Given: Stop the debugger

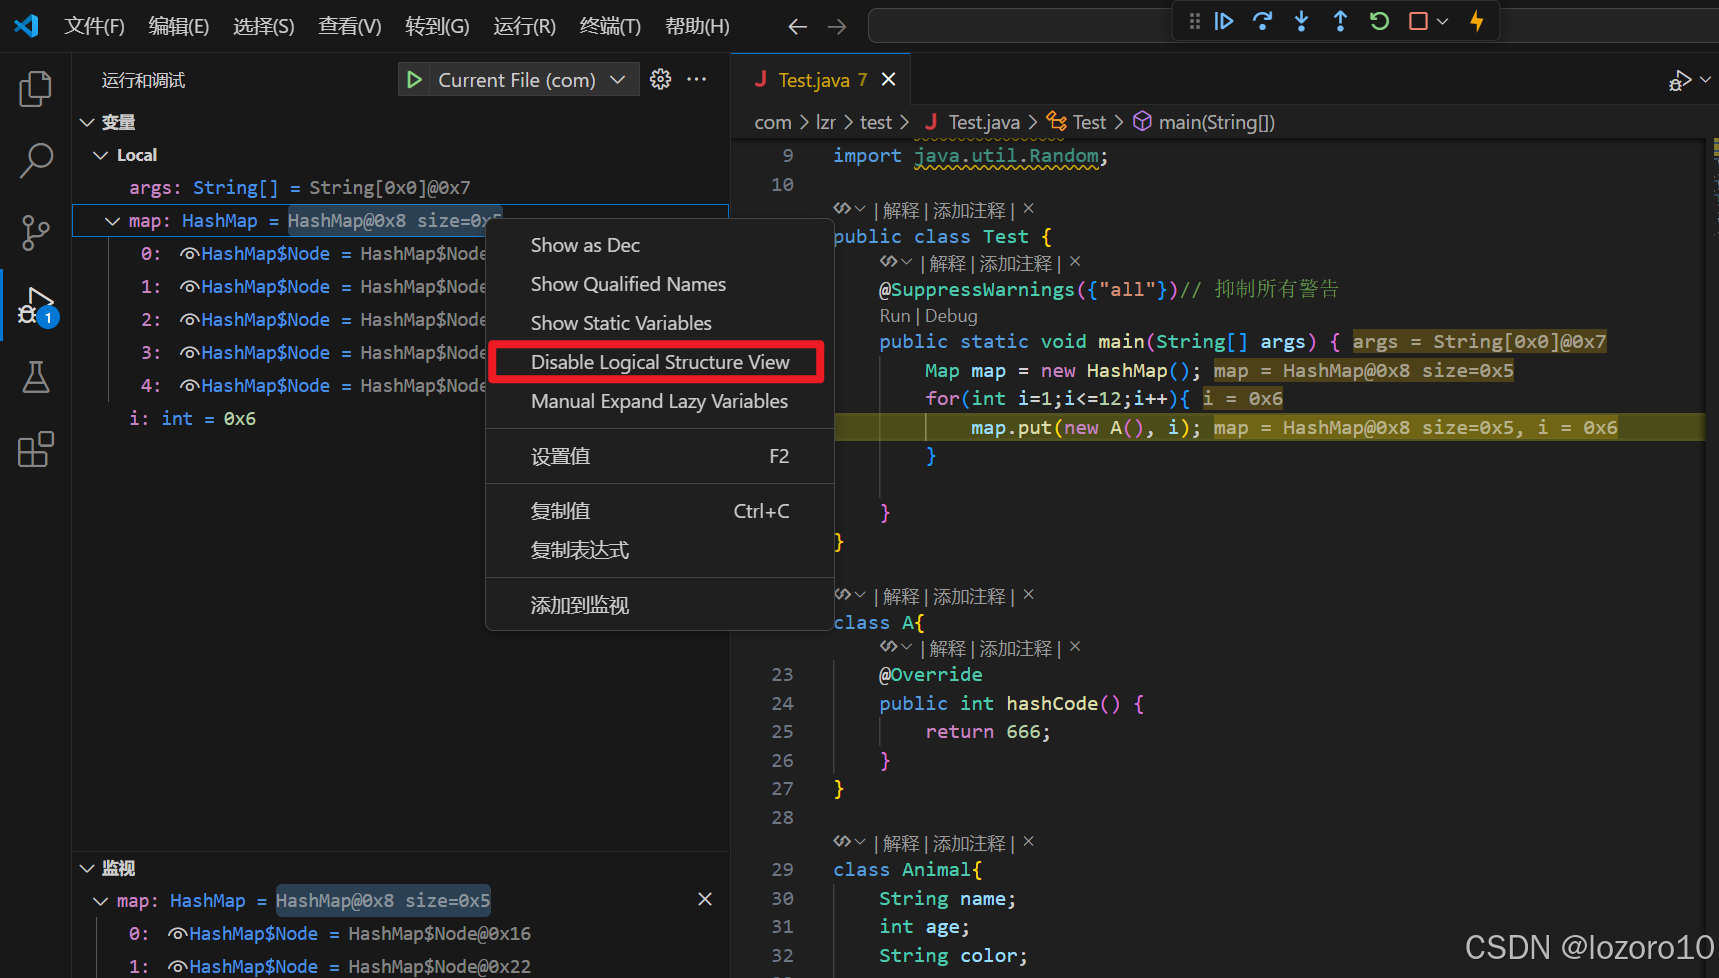Looking at the screenshot, I should (x=1420, y=20).
